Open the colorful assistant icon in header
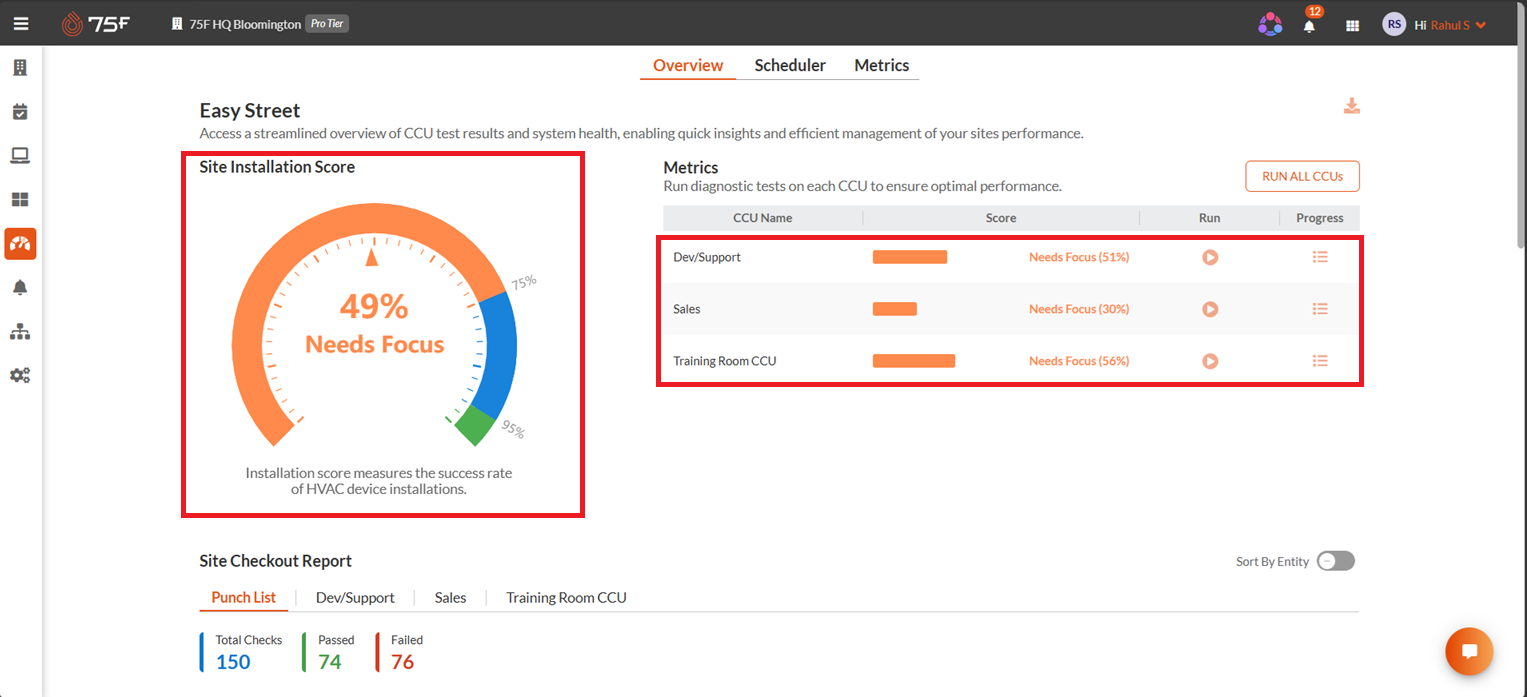Screen dimensions: 1527x697 [1270, 25]
